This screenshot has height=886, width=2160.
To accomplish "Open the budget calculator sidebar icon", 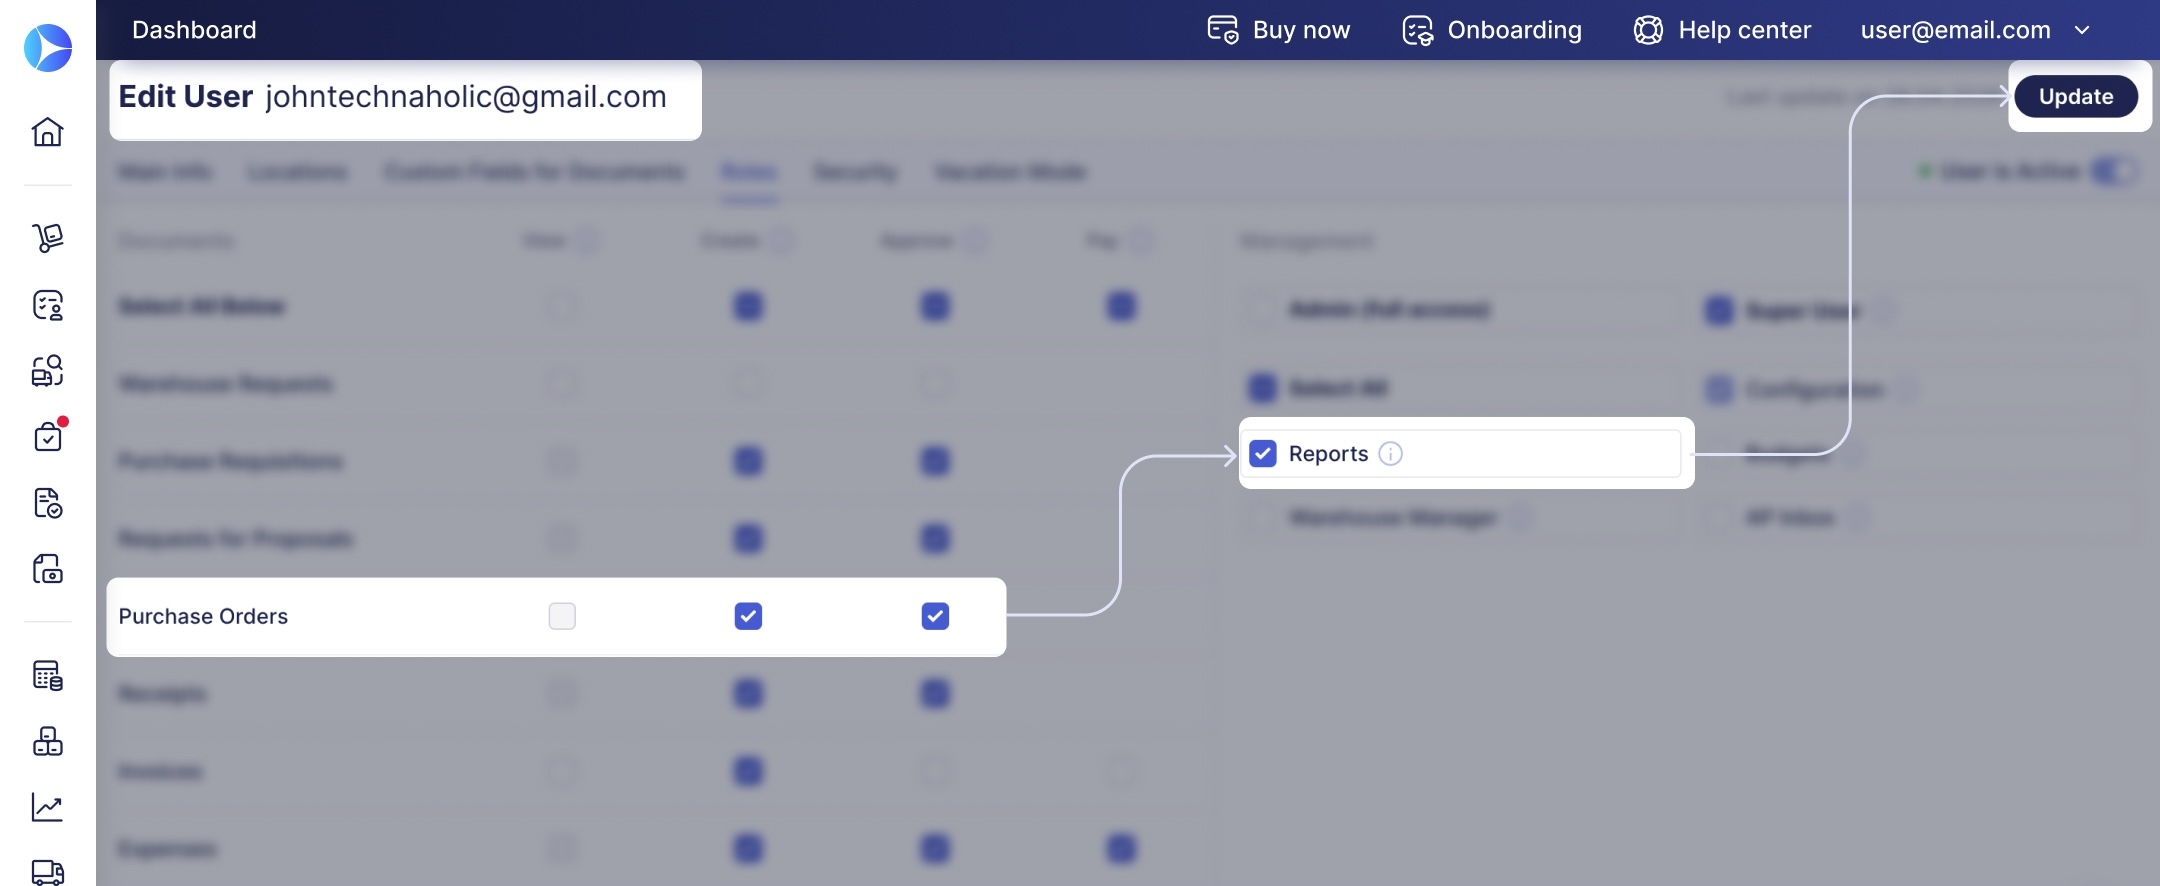I will [x=47, y=675].
